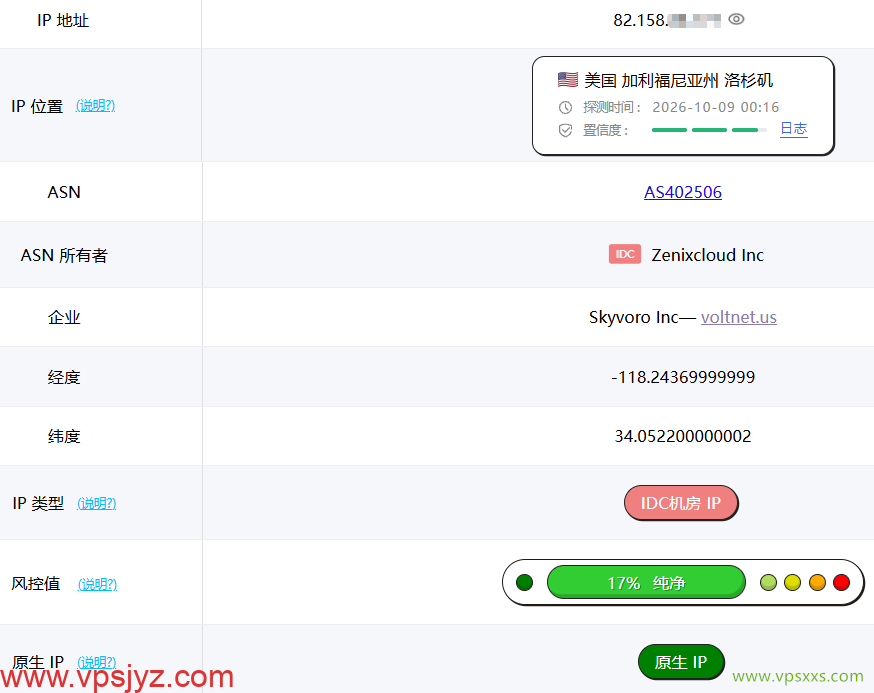
Task: Click the orange risk level dot
Action: tap(817, 583)
